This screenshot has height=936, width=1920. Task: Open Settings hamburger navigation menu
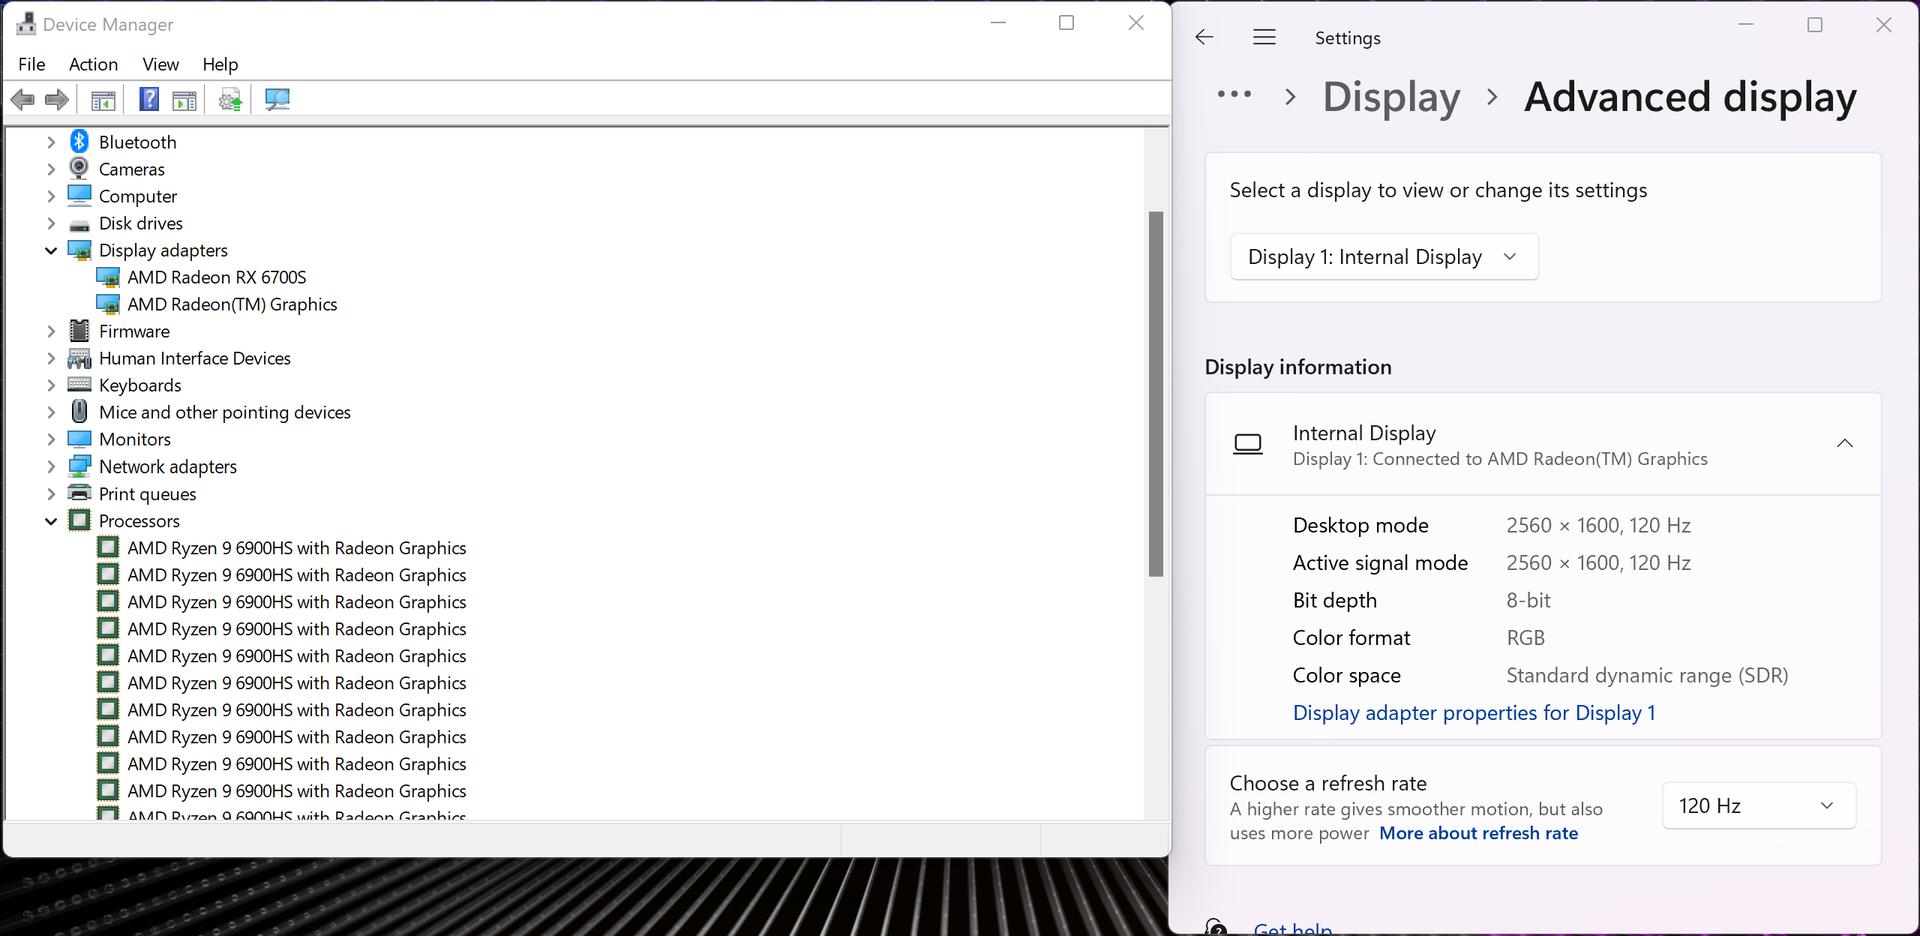(1264, 37)
